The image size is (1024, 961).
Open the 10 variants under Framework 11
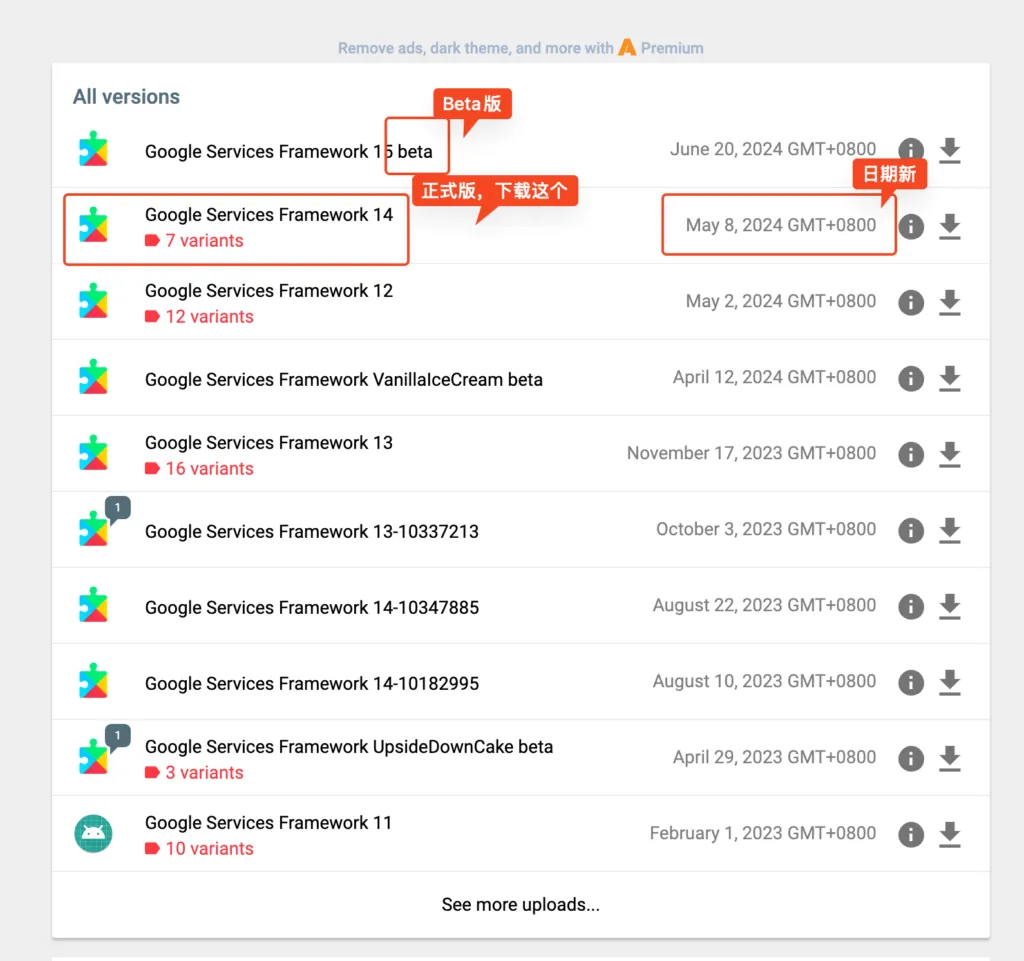(x=208, y=849)
